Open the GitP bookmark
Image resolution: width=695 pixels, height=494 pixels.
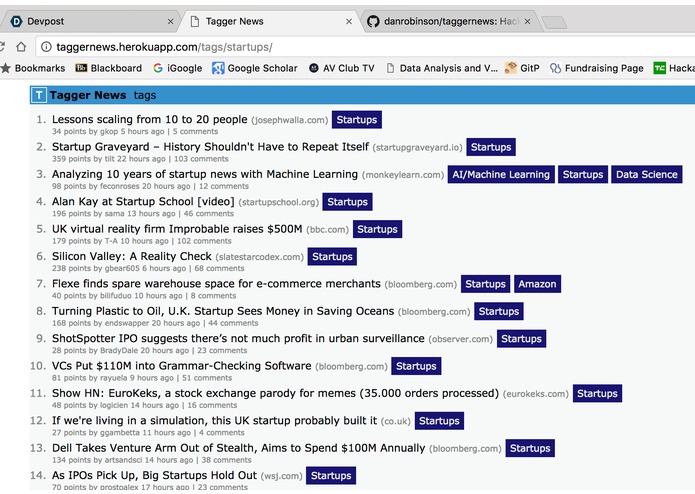pyautogui.click(x=522, y=68)
